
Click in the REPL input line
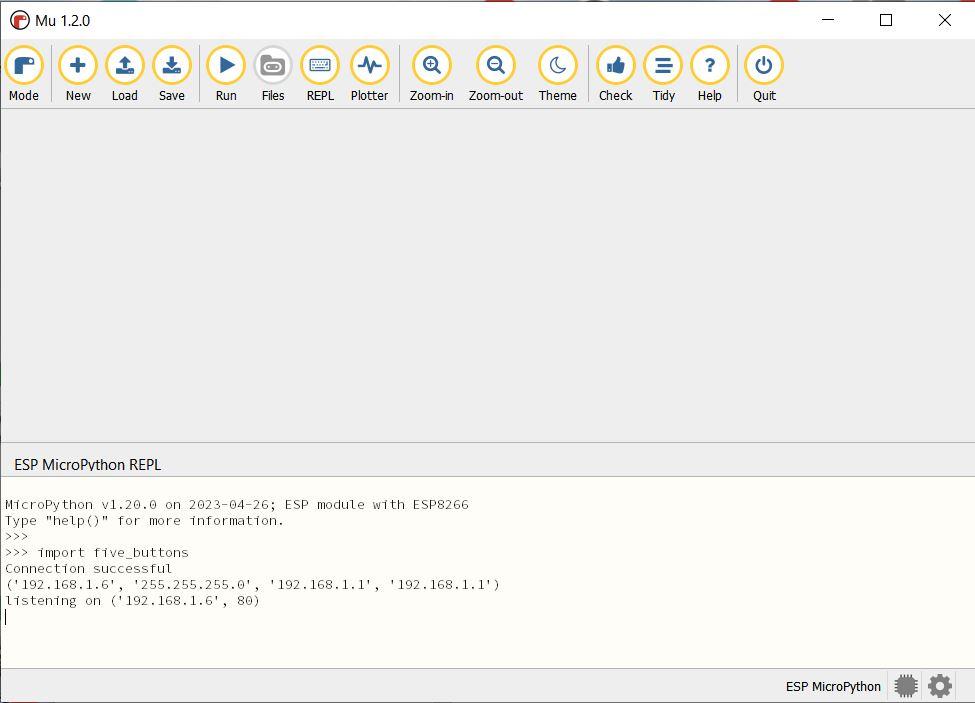488,617
